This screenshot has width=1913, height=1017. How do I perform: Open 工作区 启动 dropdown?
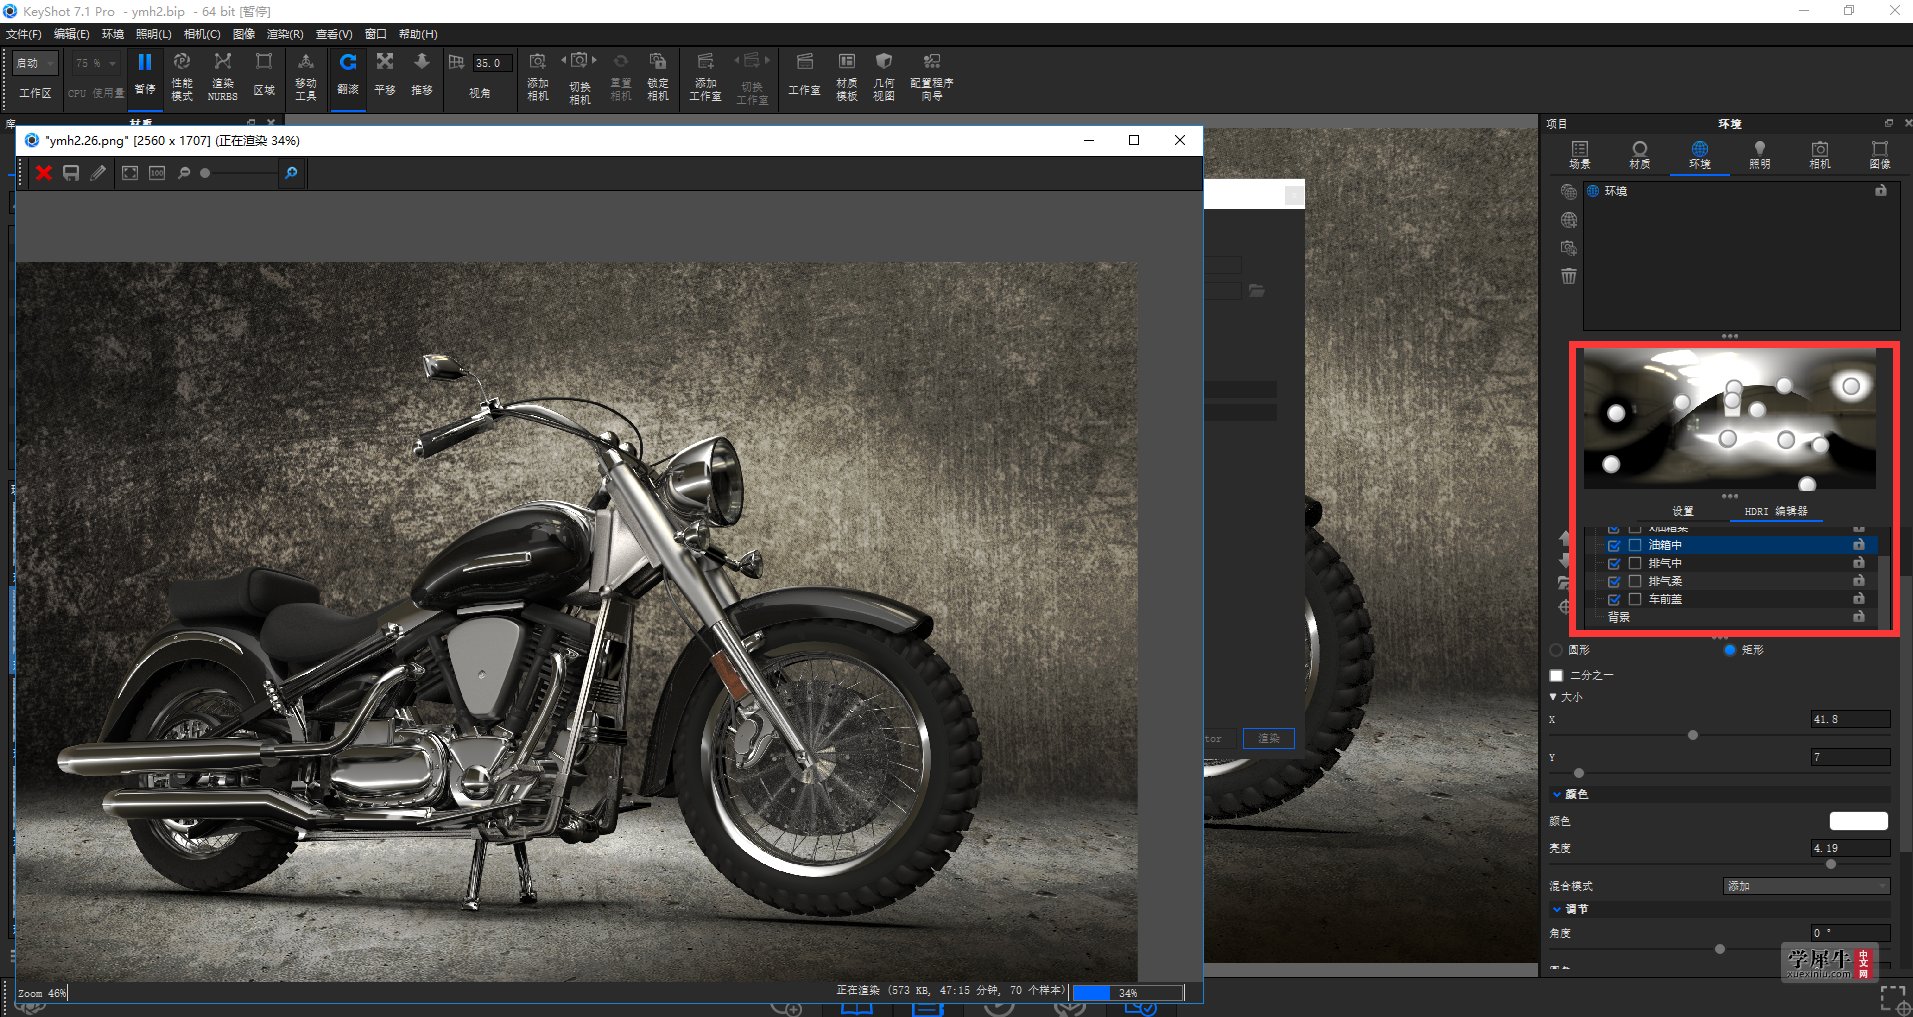tap(36, 63)
